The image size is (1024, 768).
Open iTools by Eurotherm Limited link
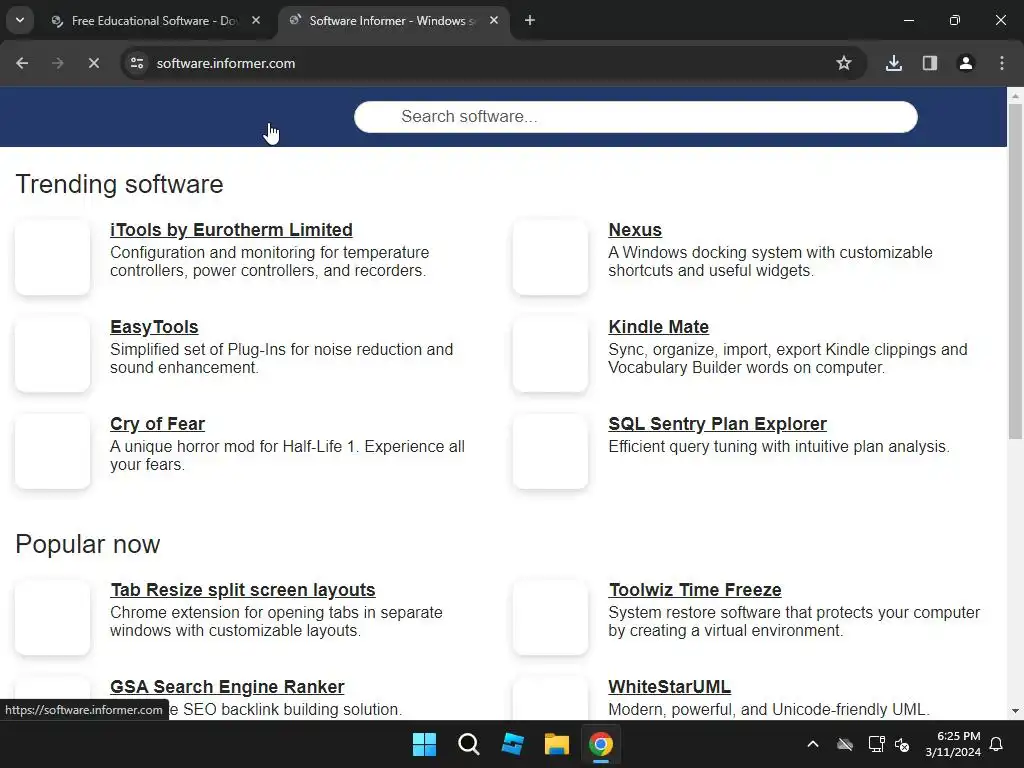(231, 230)
